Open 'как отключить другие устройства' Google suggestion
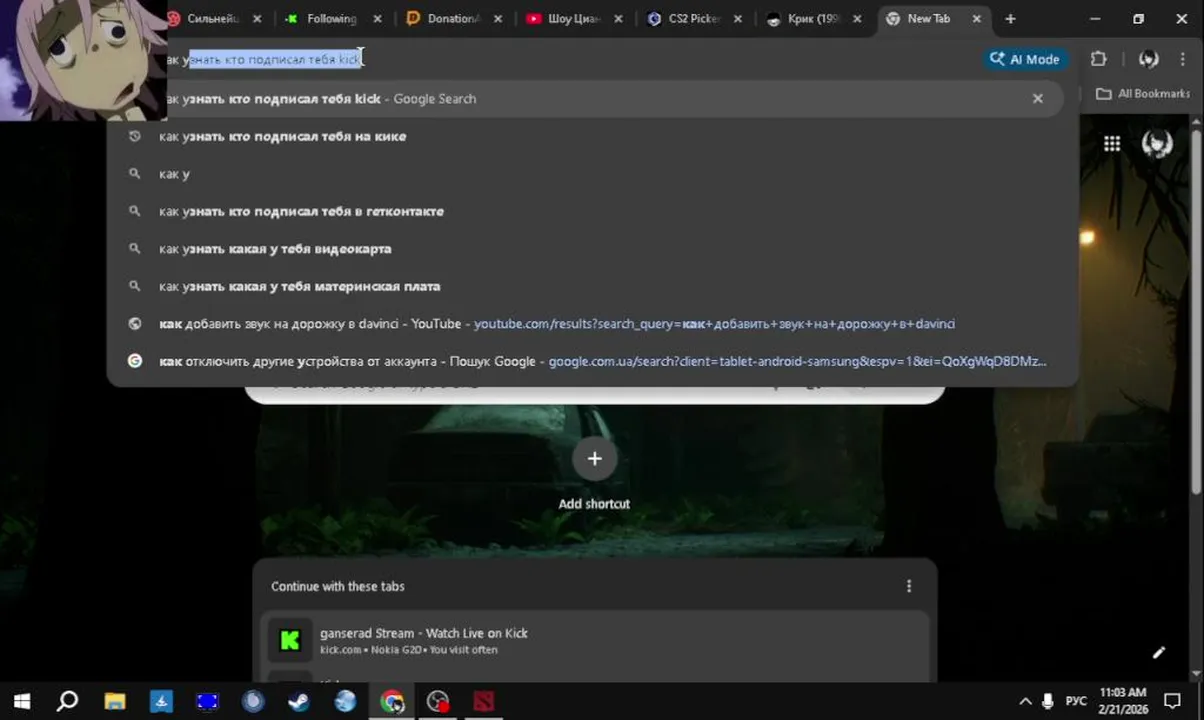The height and width of the screenshot is (720, 1204). [x=590, y=361]
